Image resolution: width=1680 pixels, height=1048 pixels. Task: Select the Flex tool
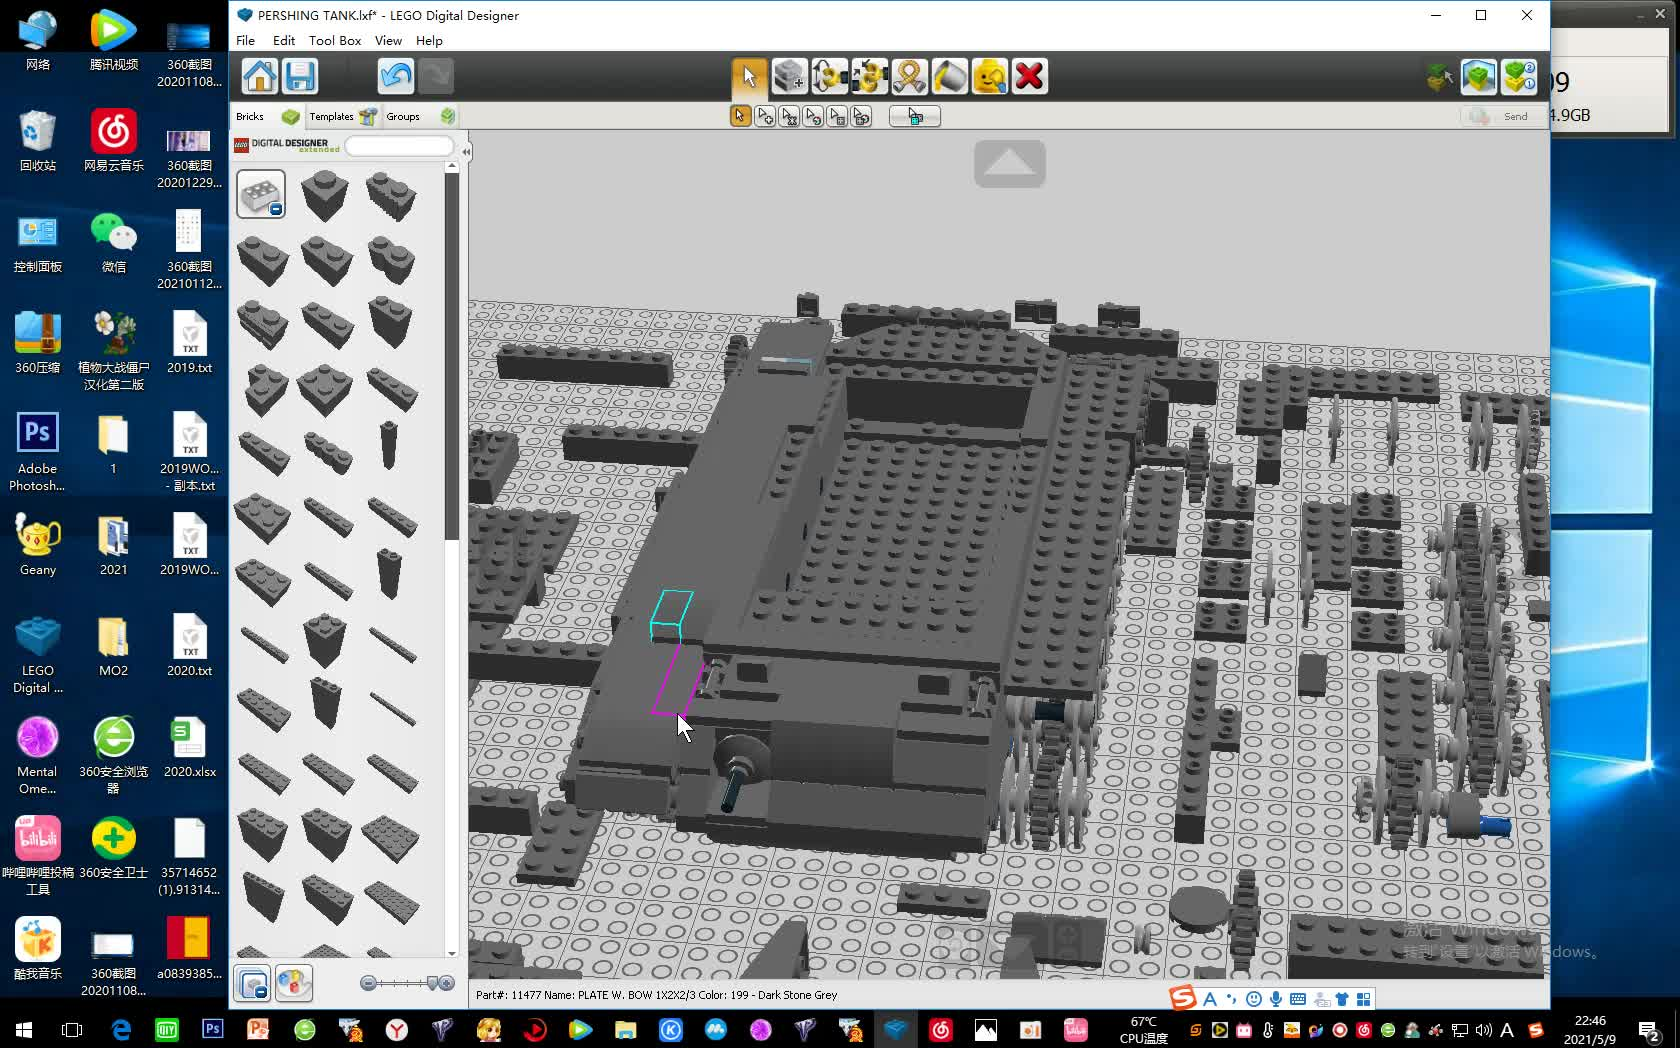pos(909,76)
